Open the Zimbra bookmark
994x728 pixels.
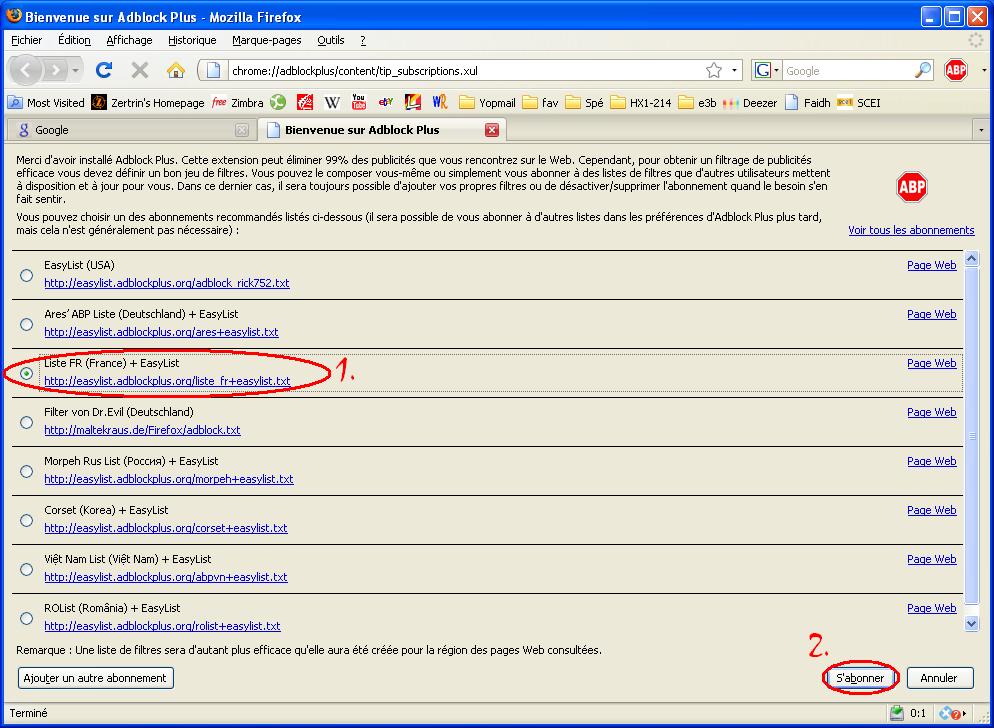(237, 103)
